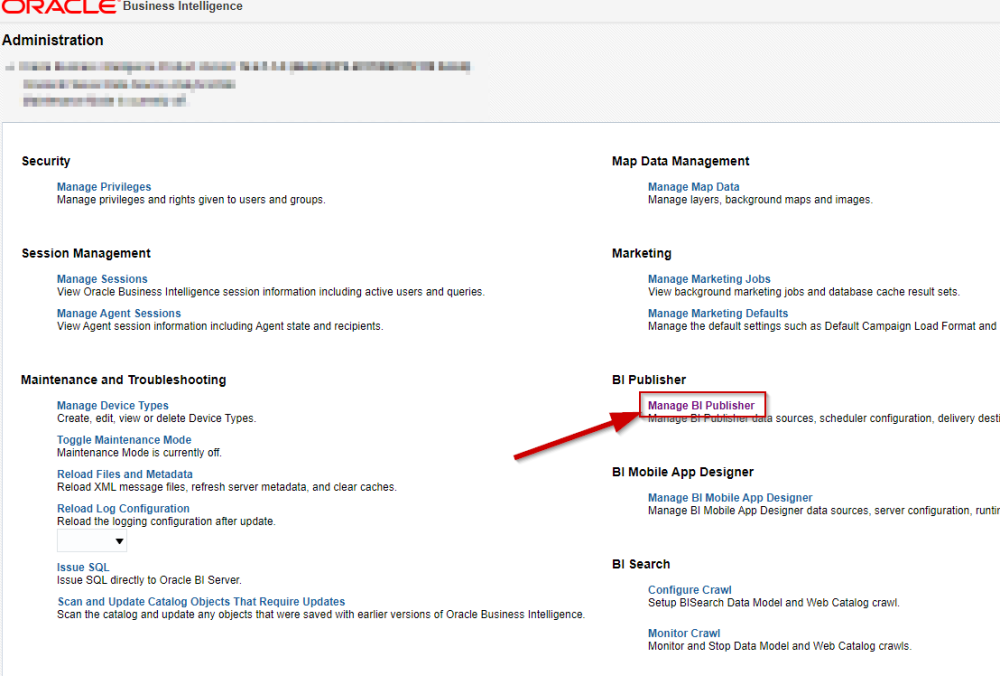Screen dimensions: 1000x676
Task: Click Reload Files and Metadata
Action: pyautogui.click(x=125, y=475)
